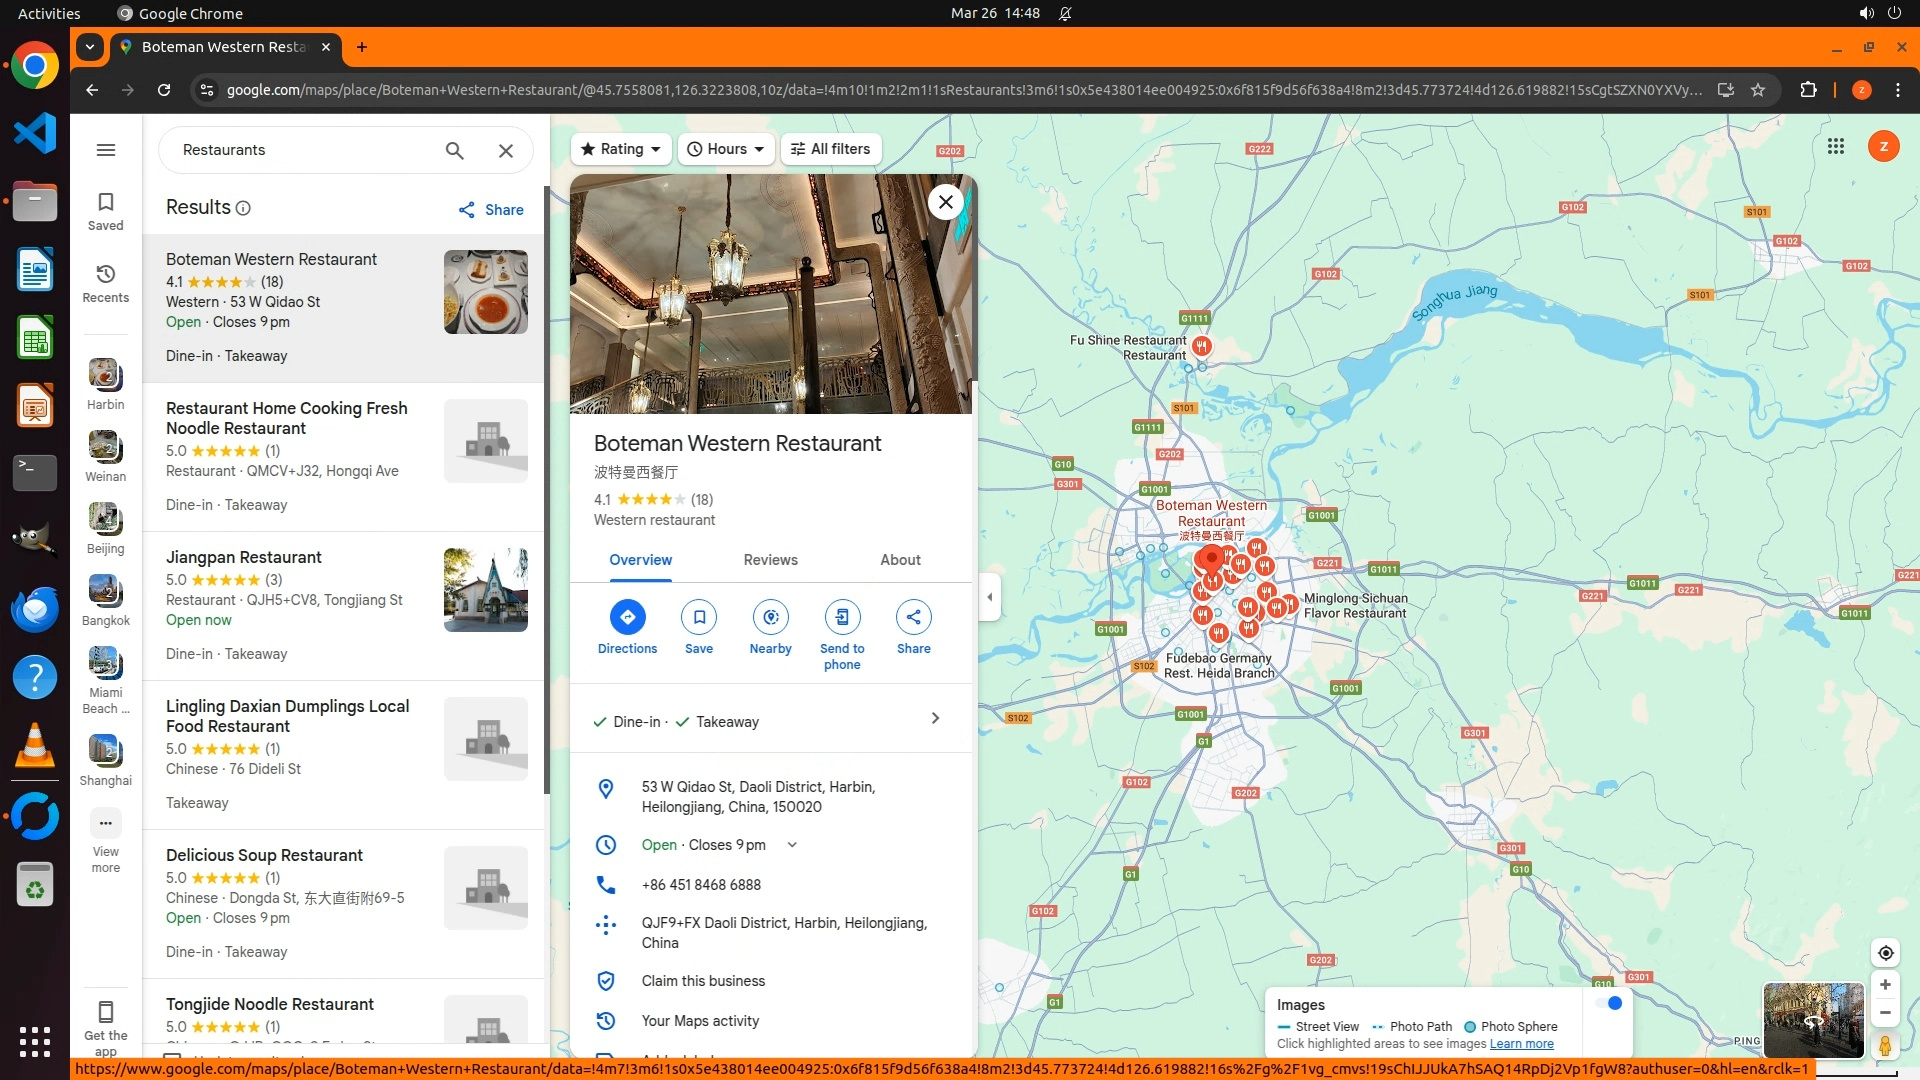Open the hamburger menu in sidebar
Screen dimensions: 1920x1080
pyautogui.click(x=106, y=150)
